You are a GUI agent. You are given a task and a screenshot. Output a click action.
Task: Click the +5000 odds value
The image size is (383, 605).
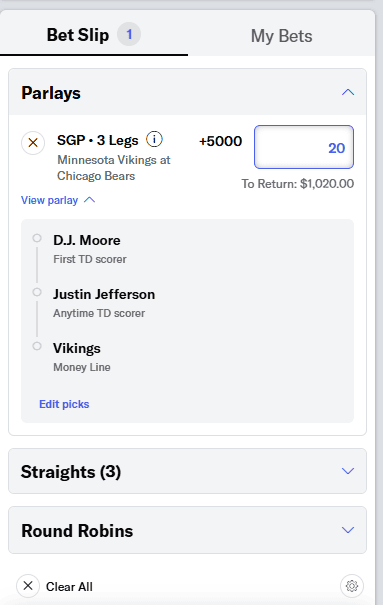coord(221,141)
